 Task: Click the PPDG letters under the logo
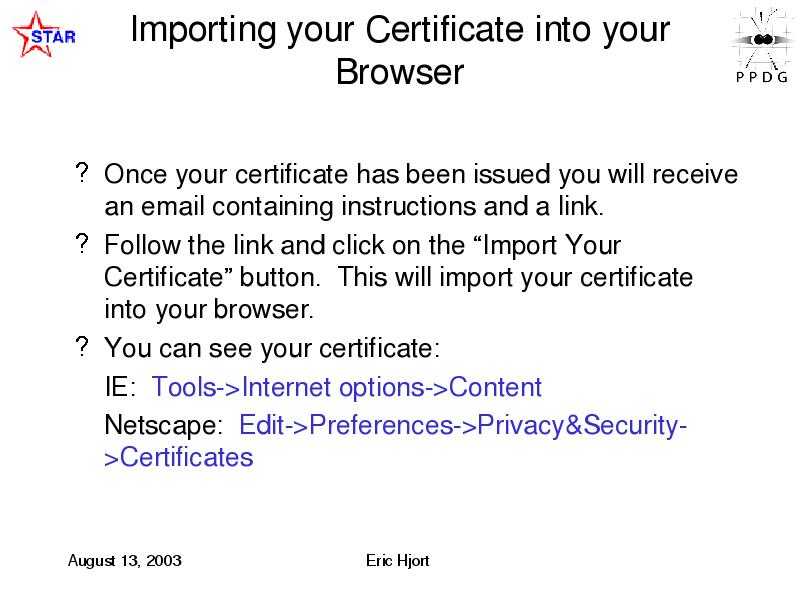[x=762, y=78]
